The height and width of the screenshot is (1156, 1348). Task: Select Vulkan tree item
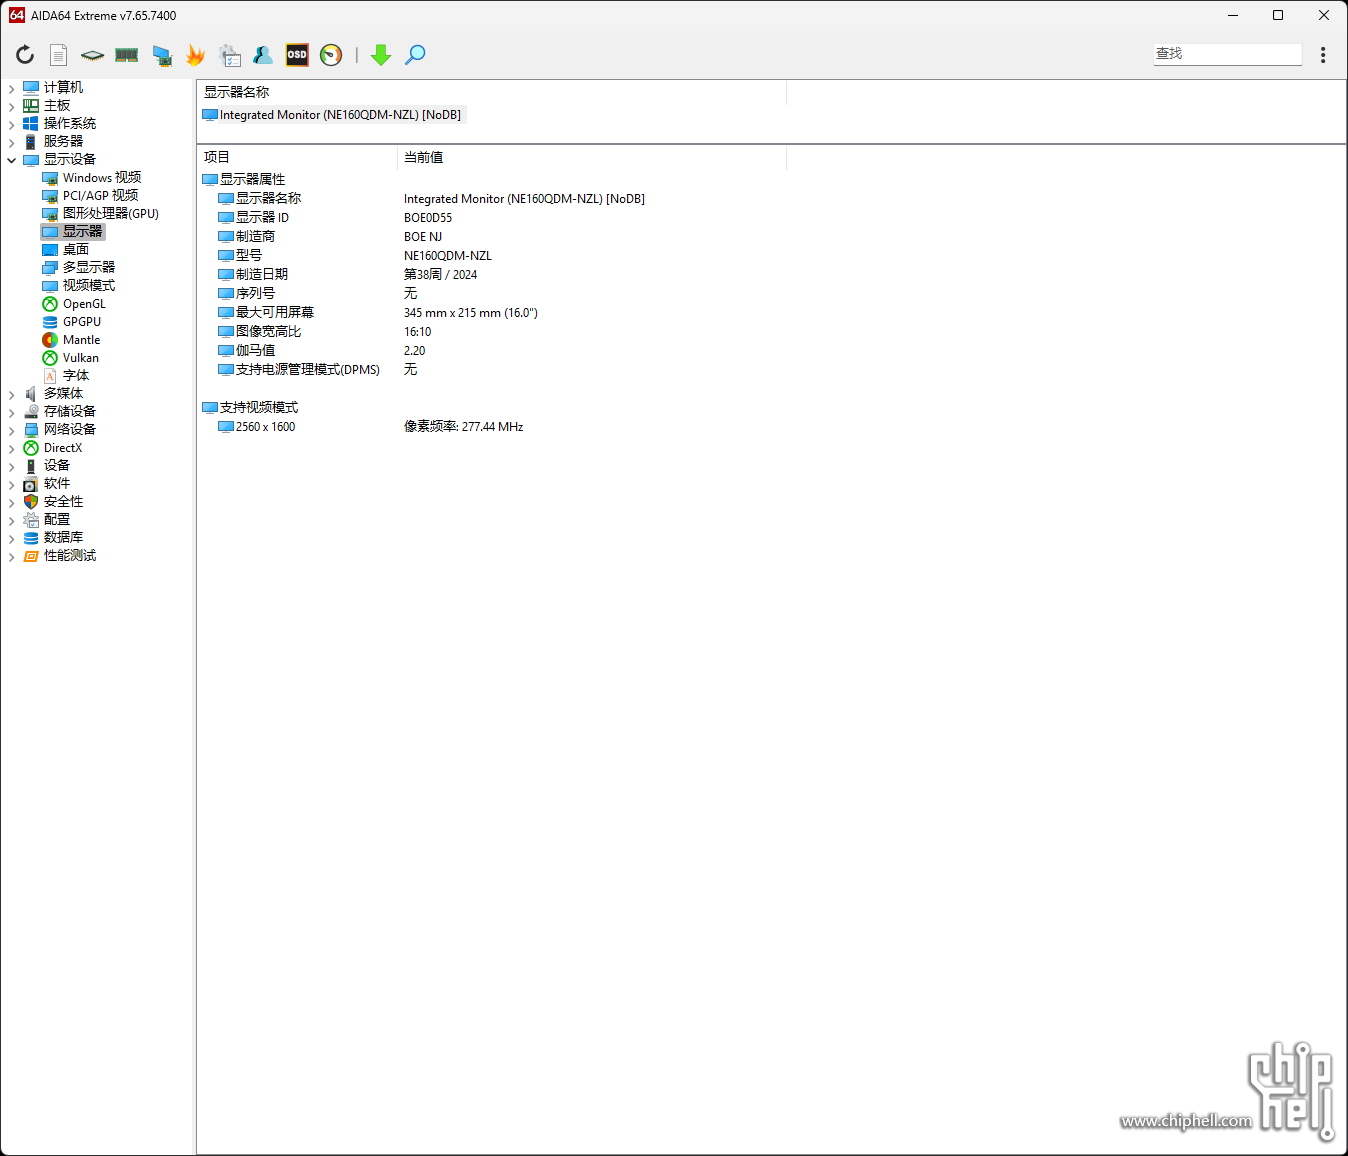(71, 358)
